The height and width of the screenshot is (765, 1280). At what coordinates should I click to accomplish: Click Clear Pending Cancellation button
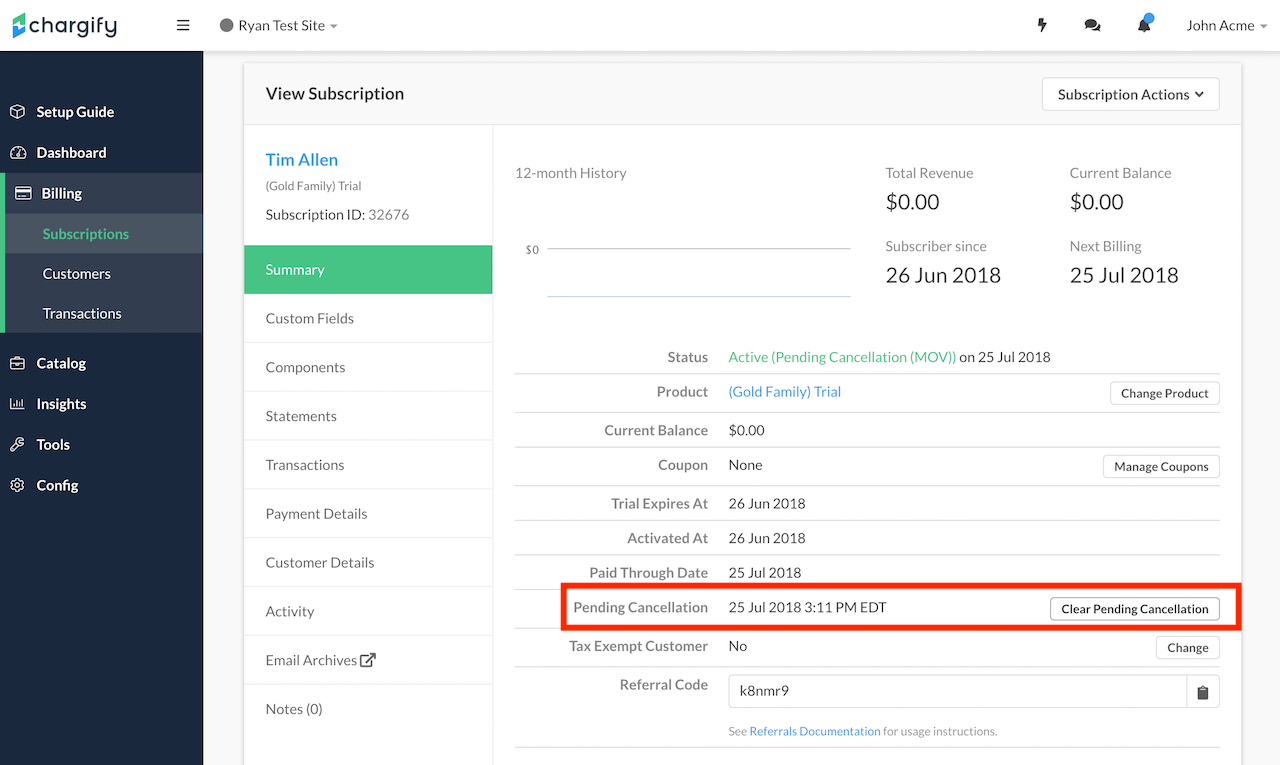(x=1134, y=609)
